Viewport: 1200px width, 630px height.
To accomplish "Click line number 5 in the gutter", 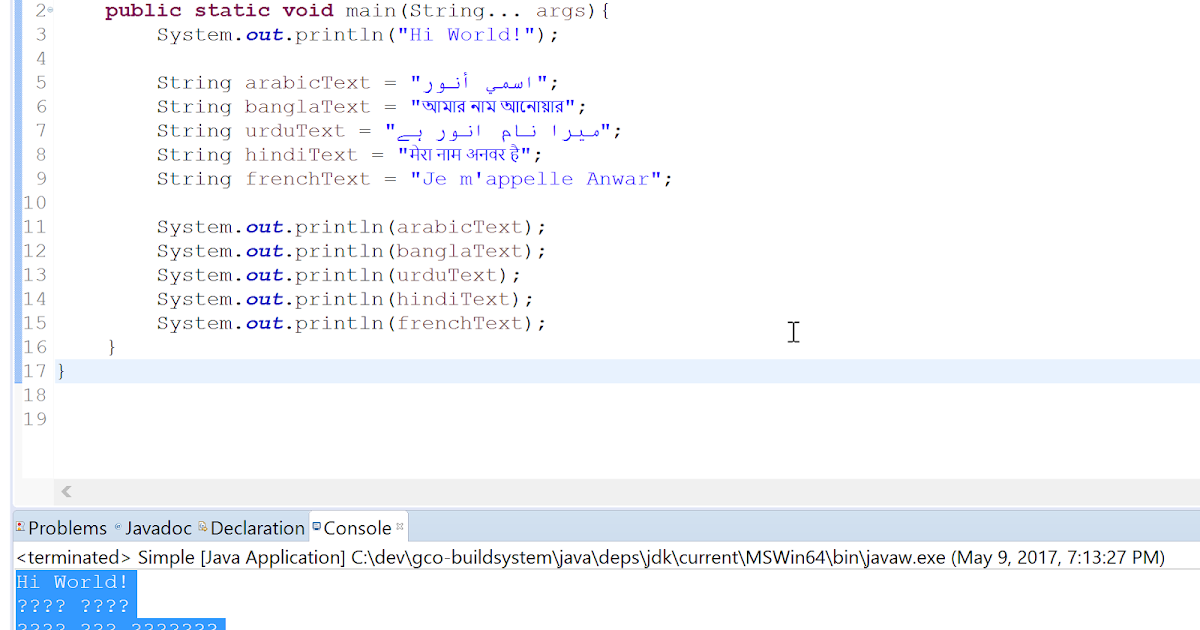I will click(x=41, y=82).
